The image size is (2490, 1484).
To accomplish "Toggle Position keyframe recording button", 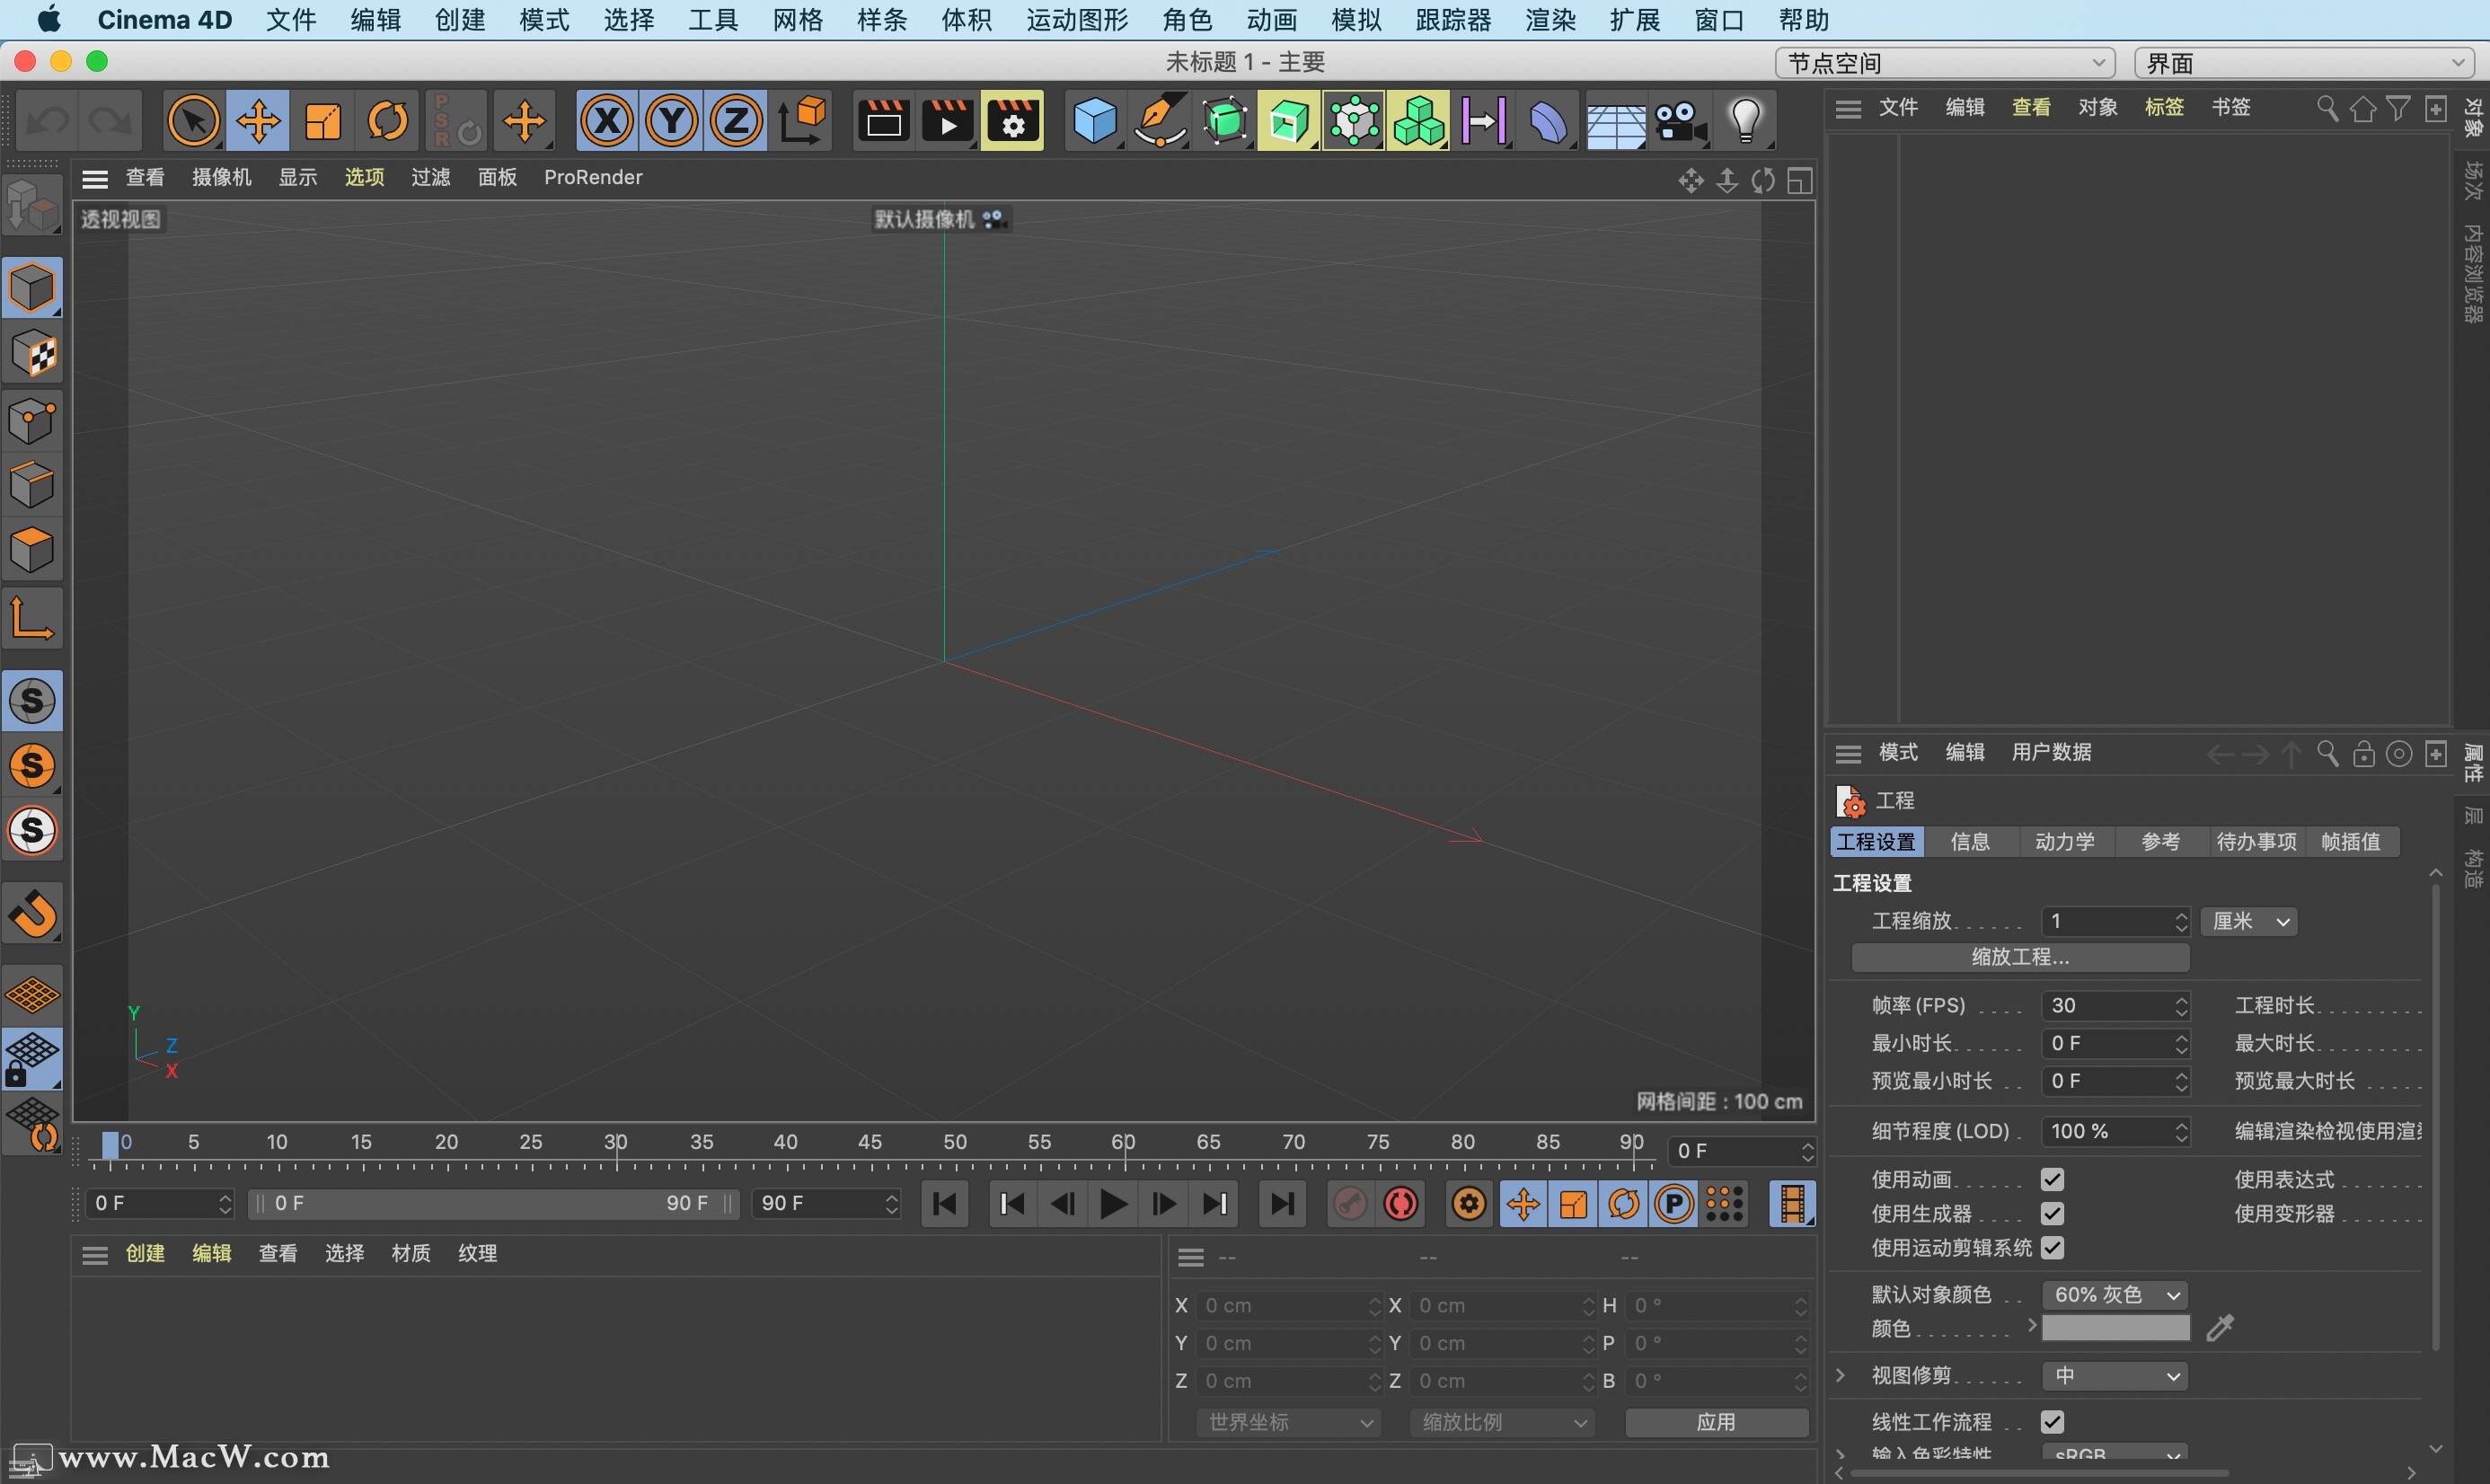I will (1523, 1204).
